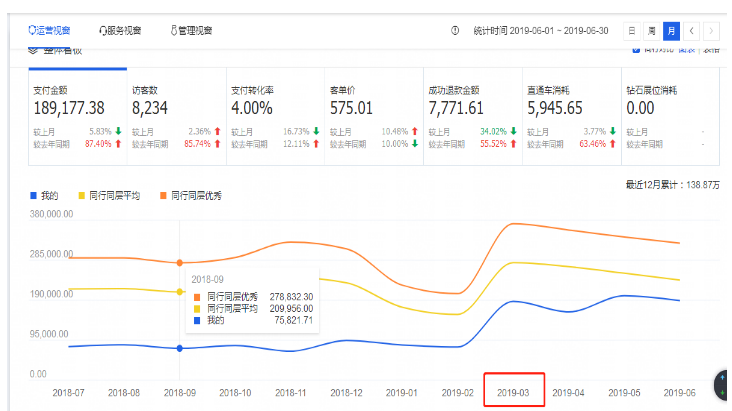Screen dimensions: 732x411
Task: Toggle the 我的 legend series
Action: pyautogui.click(x=44, y=196)
